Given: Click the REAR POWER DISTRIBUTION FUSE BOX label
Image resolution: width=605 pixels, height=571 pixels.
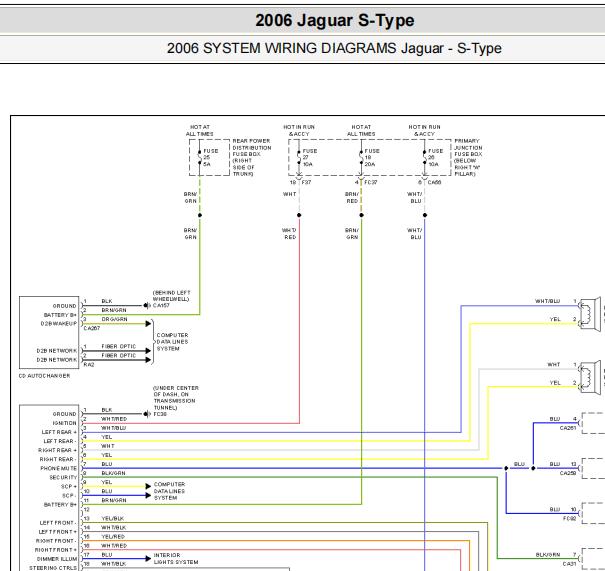Looking at the screenshot, I should pyautogui.click(x=252, y=157).
